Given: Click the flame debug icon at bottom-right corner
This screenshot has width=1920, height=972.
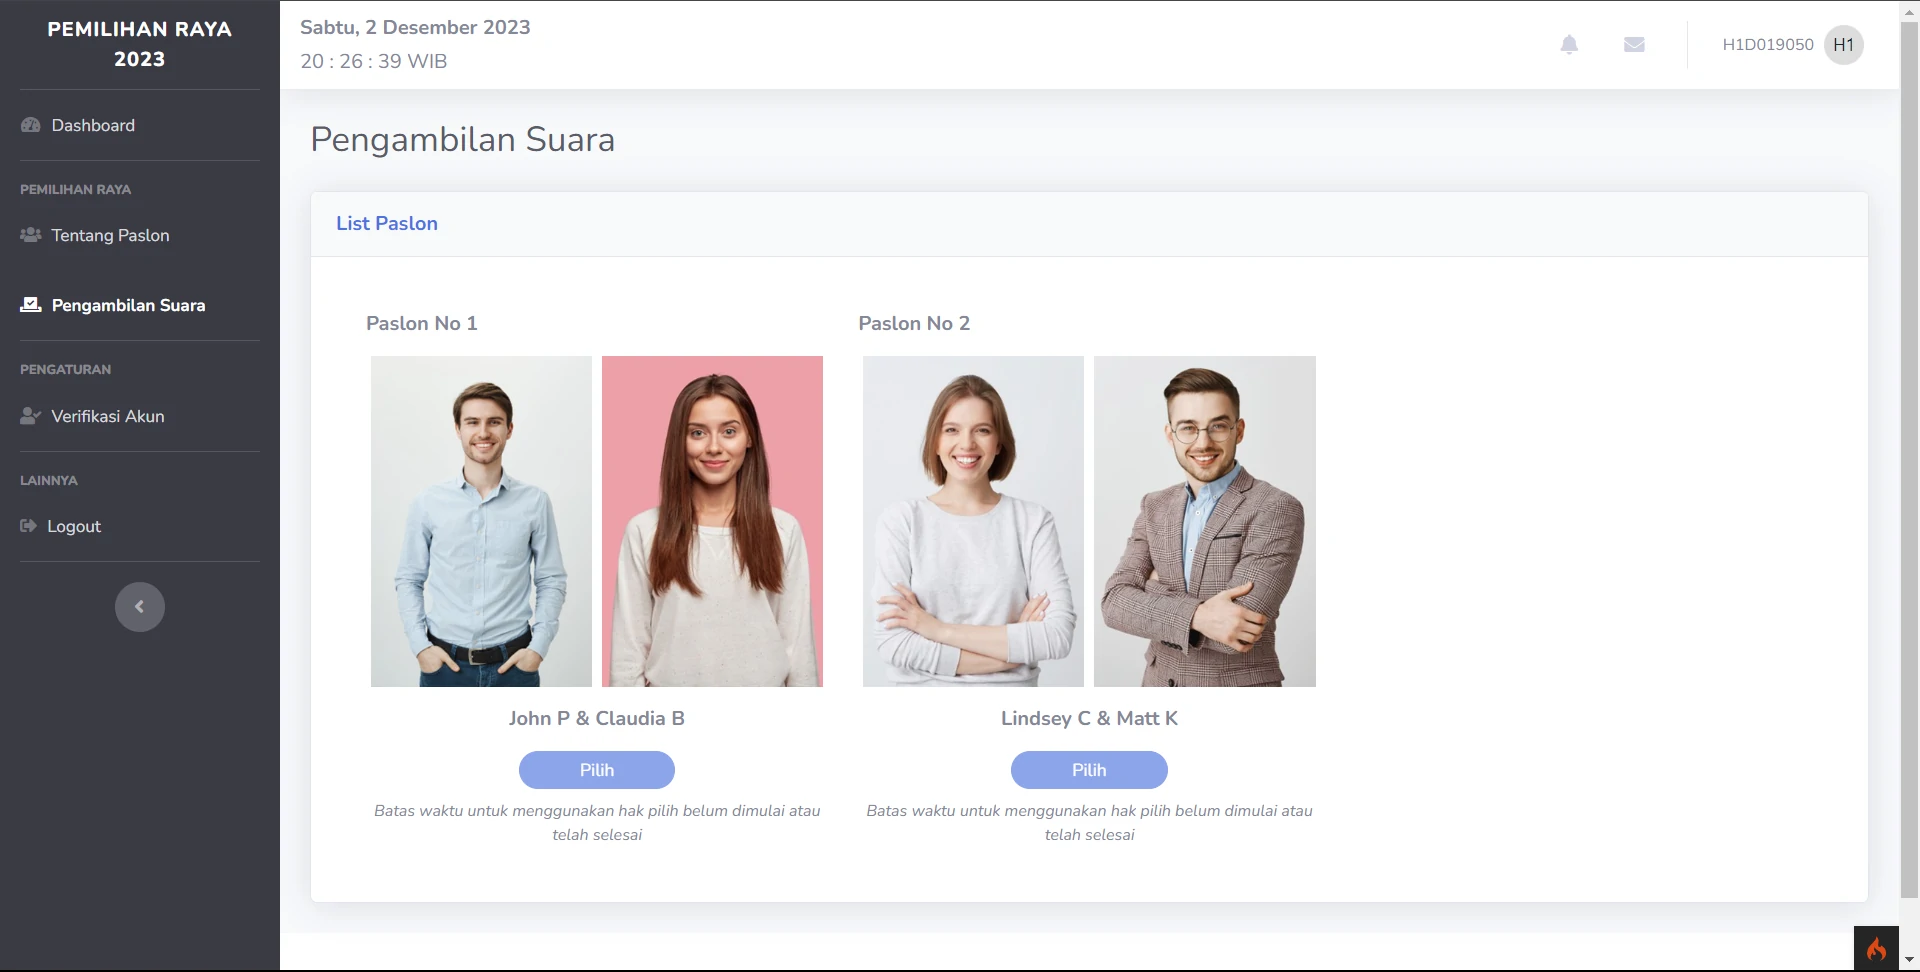Looking at the screenshot, I should pos(1876,948).
